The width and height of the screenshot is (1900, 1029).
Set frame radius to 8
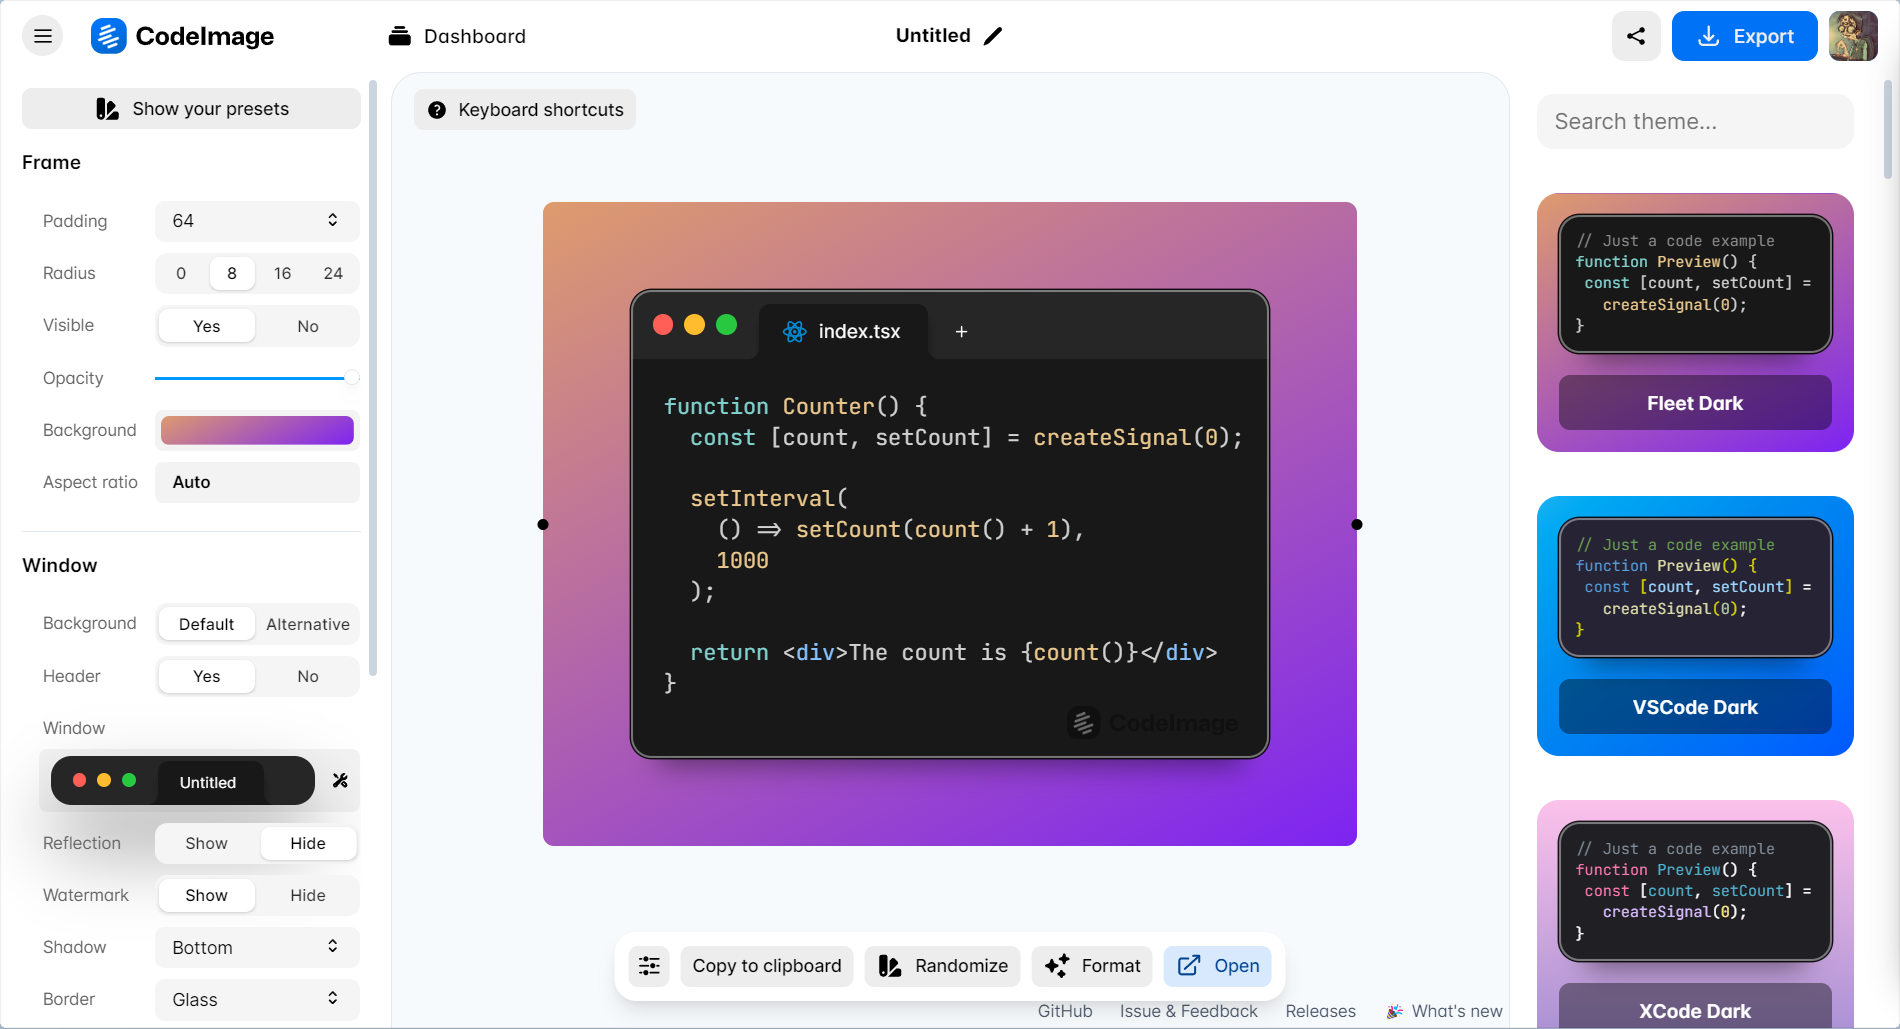click(x=232, y=274)
